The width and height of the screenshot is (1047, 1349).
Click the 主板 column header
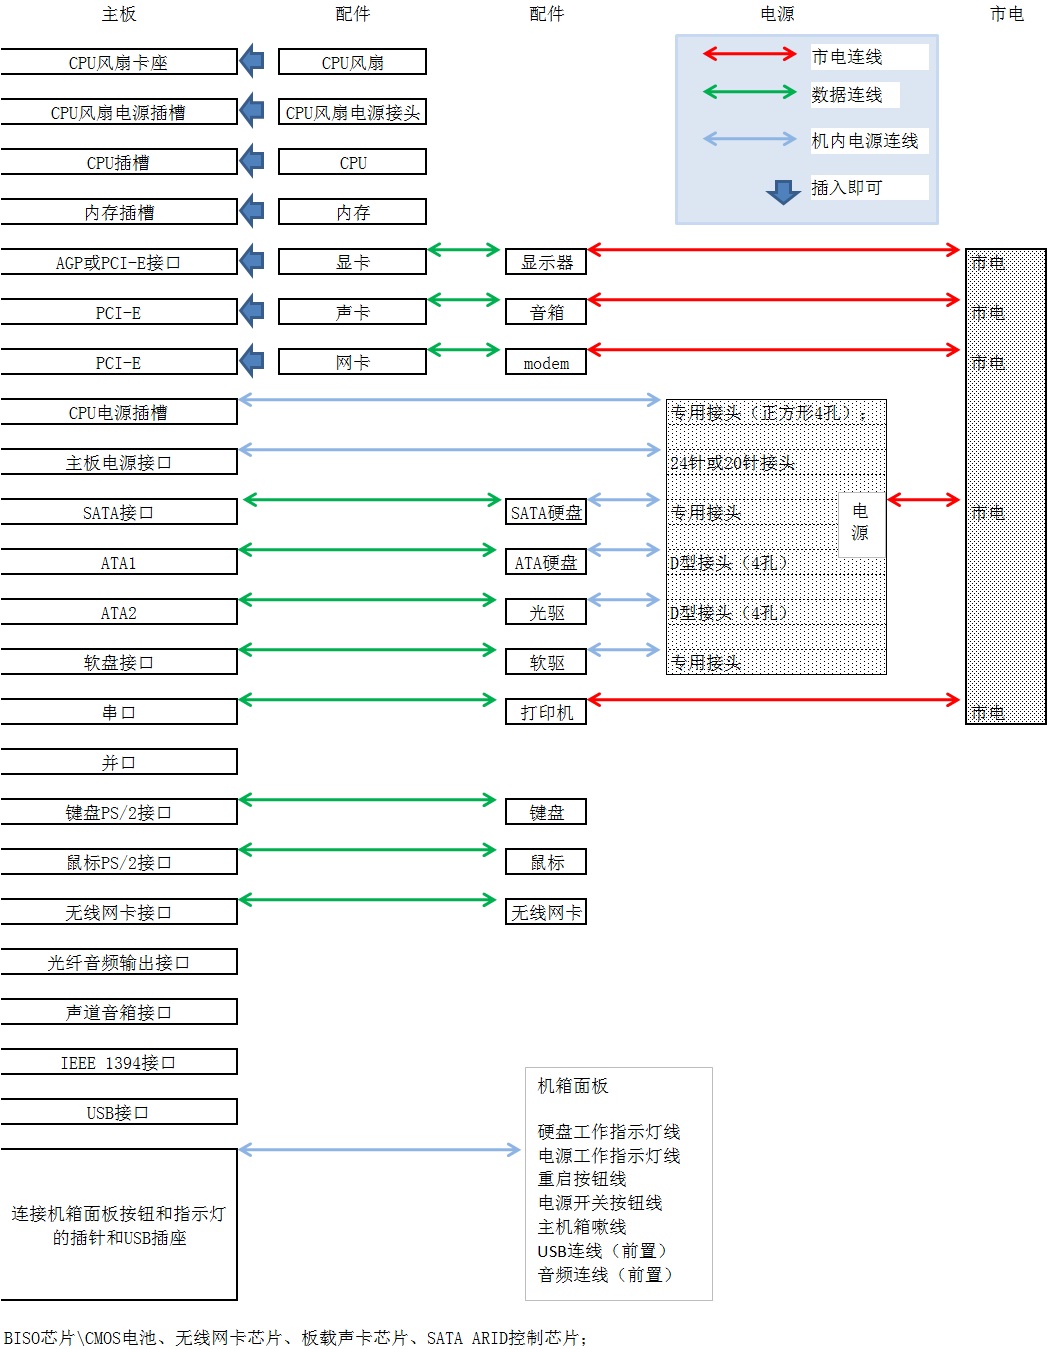pos(118,14)
